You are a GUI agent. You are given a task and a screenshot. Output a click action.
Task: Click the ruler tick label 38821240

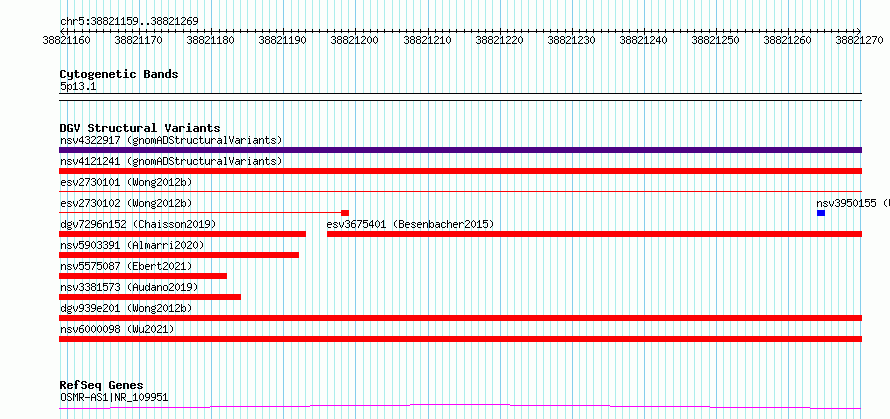pyautogui.click(x=644, y=40)
